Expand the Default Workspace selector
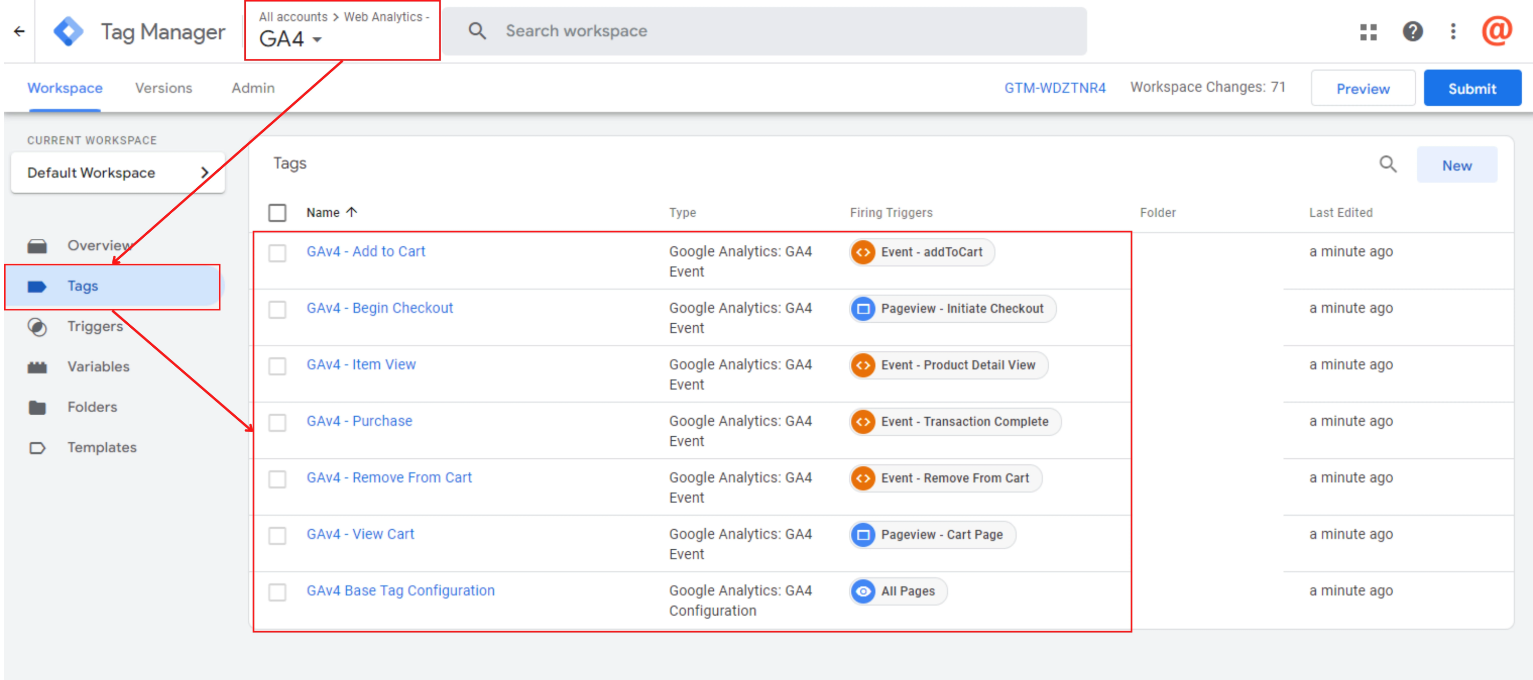 (118, 173)
